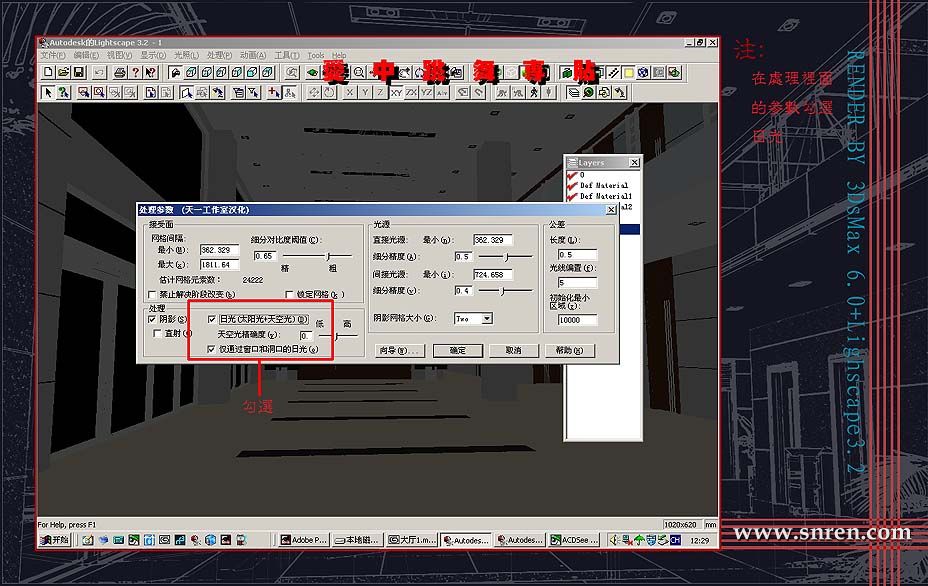Open the 文件(F) menu
928x586 pixels.
[53, 55]
